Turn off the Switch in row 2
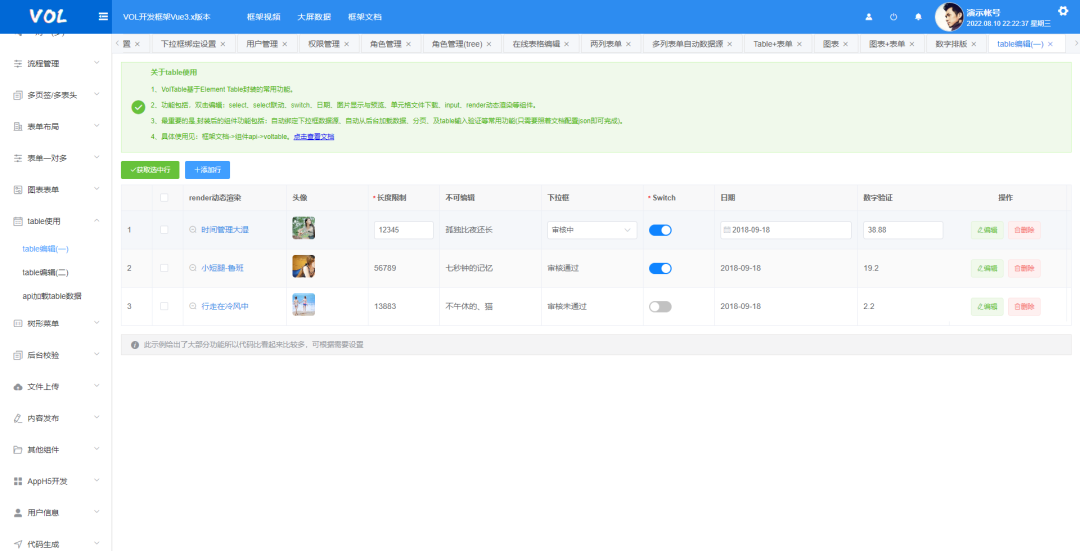Screen dimensions: 1080x551 coord(660,269)
